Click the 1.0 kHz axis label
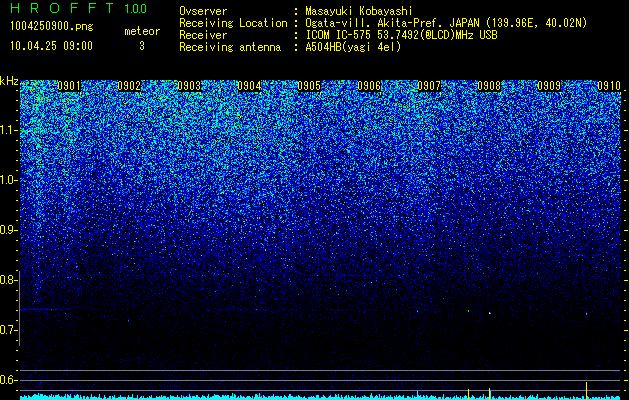 point(9,180)
